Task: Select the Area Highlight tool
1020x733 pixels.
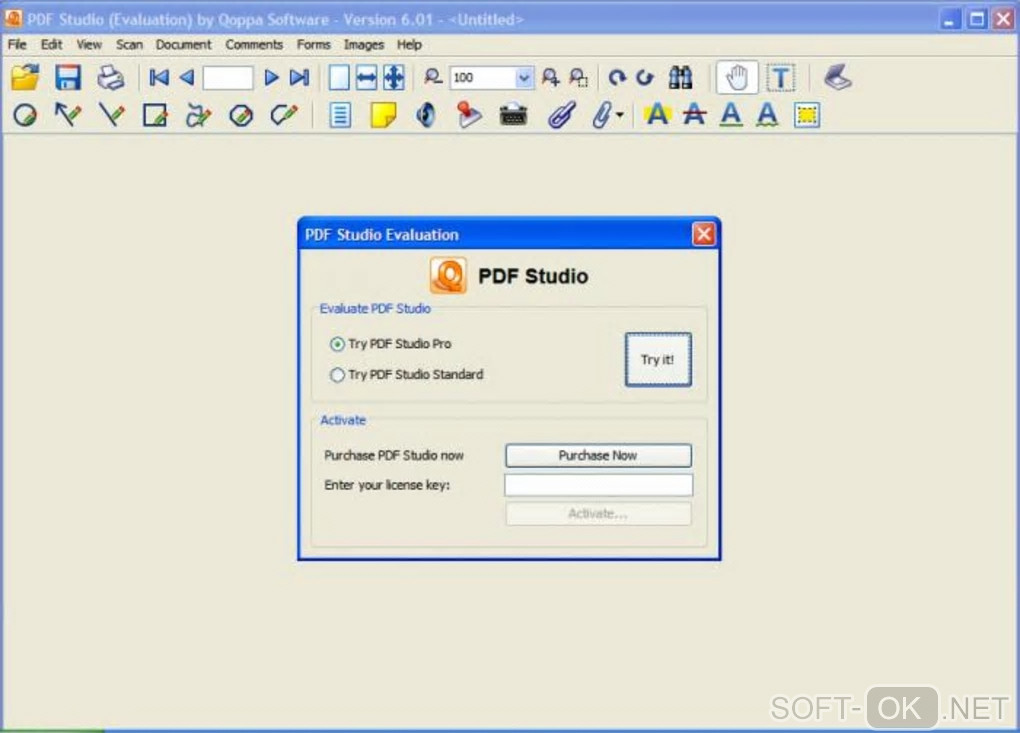Action: point(807,116)
